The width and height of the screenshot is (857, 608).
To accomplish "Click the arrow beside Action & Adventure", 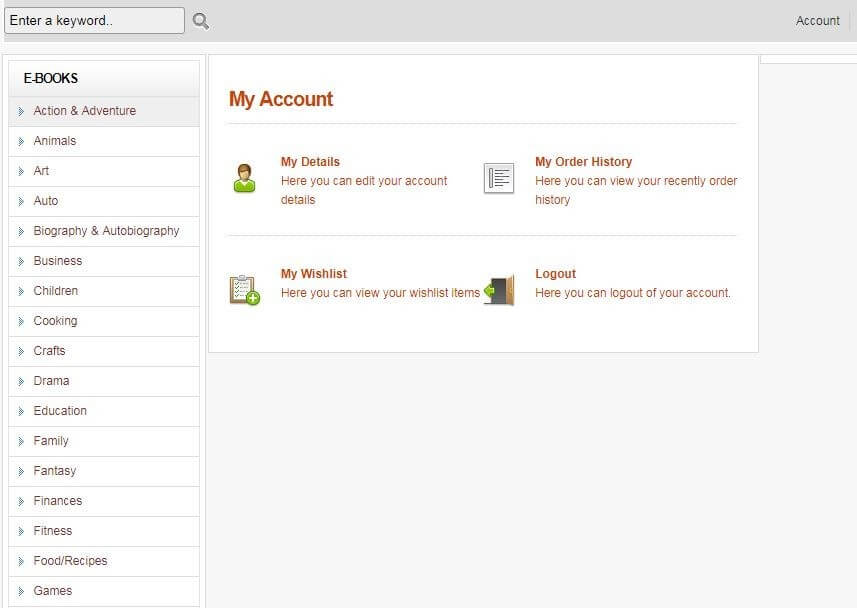I will tap(21, 112).
